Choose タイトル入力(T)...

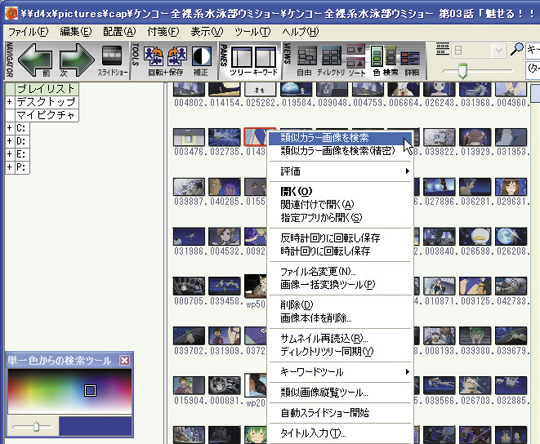[x=340, y=433]
